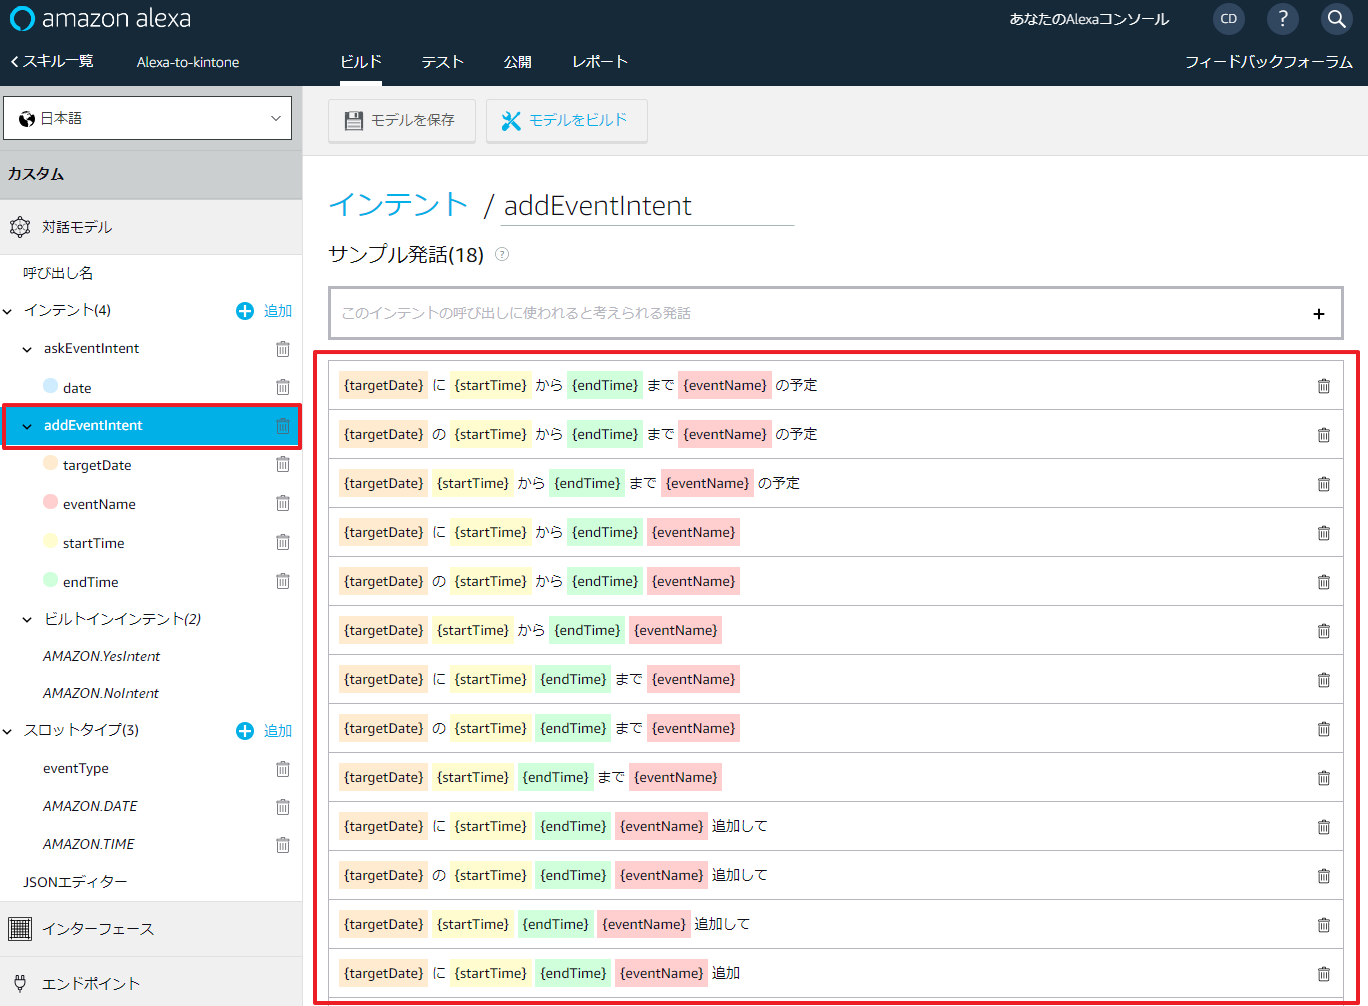Open the 日本語 language dropdown
Viewport: 1368px width, 1006px height.
tap(148, 118)
